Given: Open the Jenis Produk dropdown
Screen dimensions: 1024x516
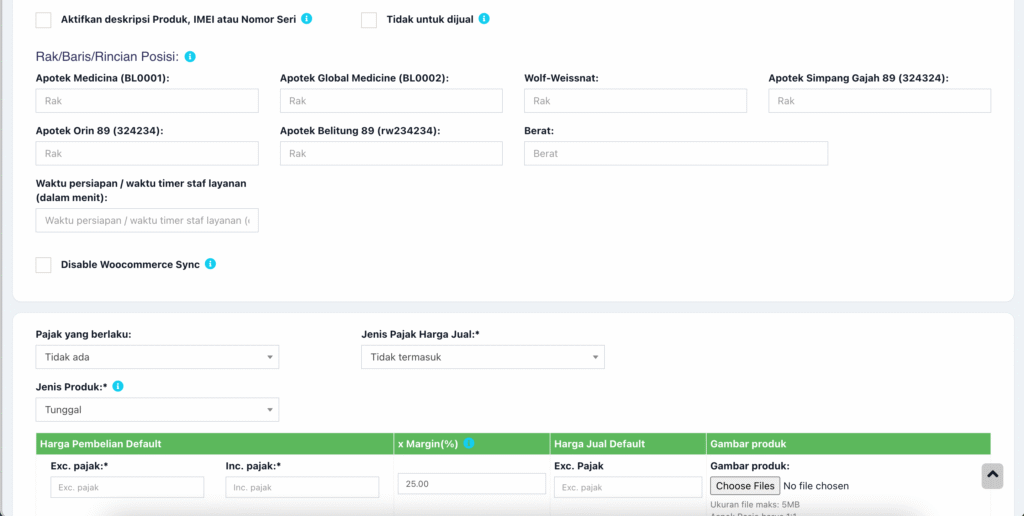Looking at the screenshot, I should coord(157,410).
